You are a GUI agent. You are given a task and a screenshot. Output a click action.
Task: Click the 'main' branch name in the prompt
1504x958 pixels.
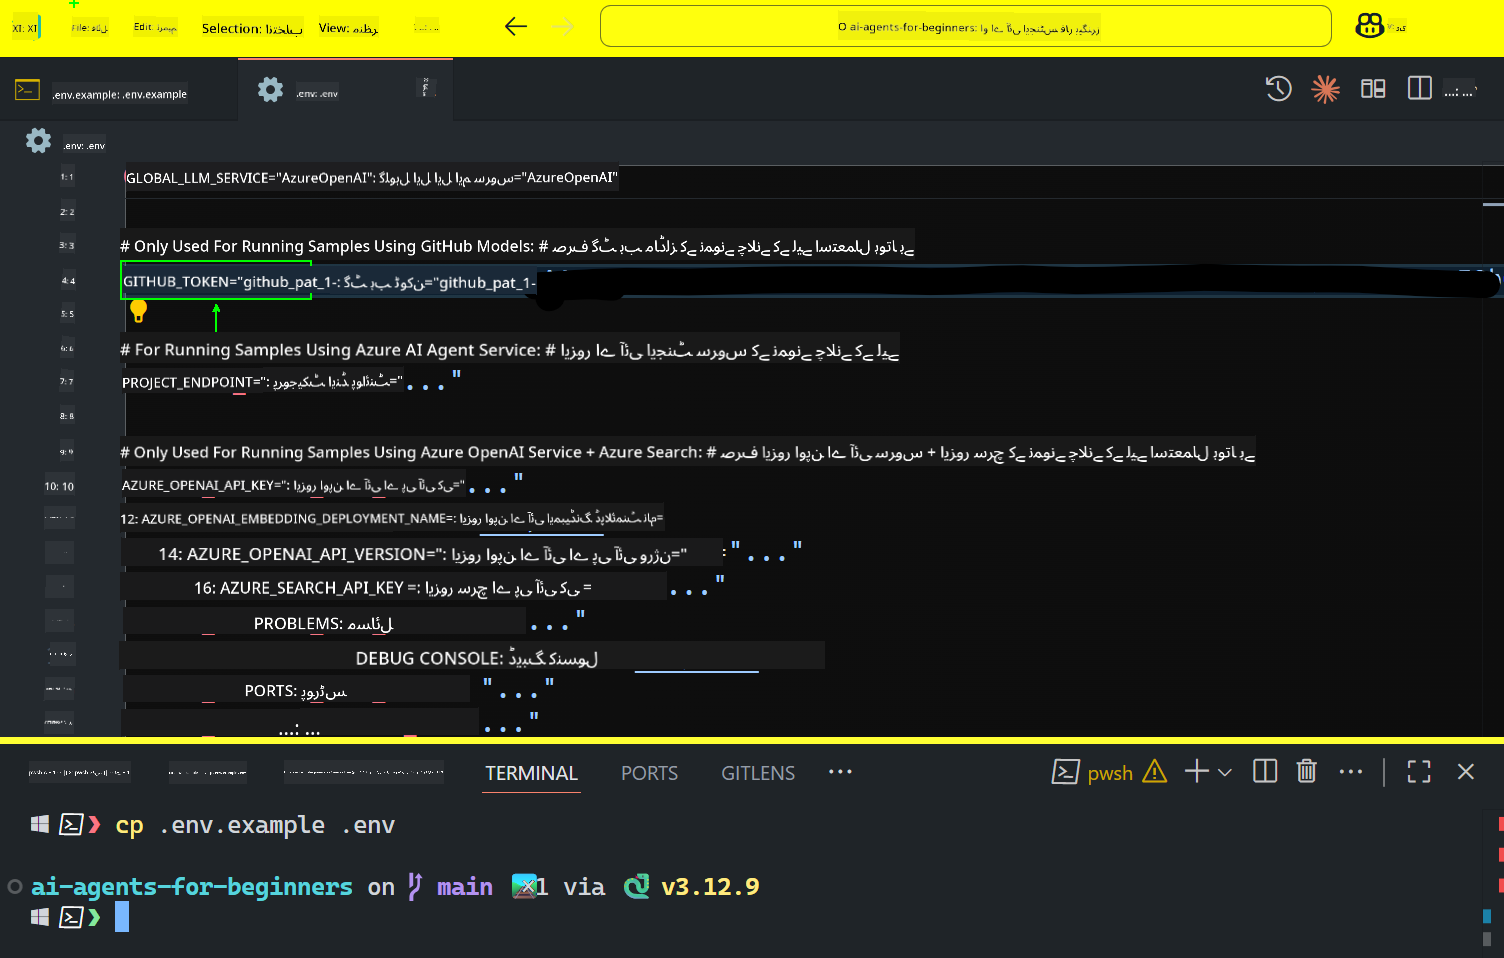tap(465, 887)
